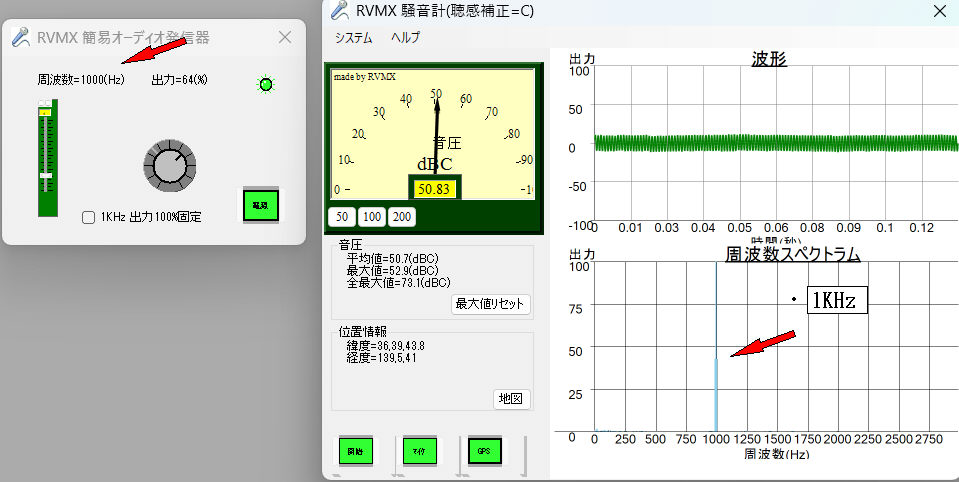The height and width of the screenshot is (482, 959).
Task: Click the 最大値リセット button
Action: (x=490, y=304)
